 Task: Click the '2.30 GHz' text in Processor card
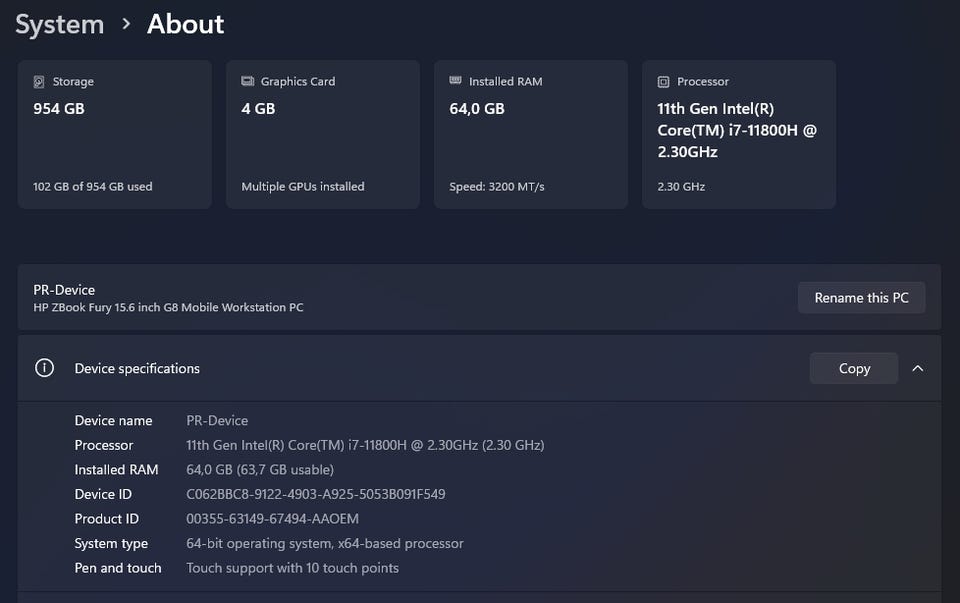click(681, 187)
